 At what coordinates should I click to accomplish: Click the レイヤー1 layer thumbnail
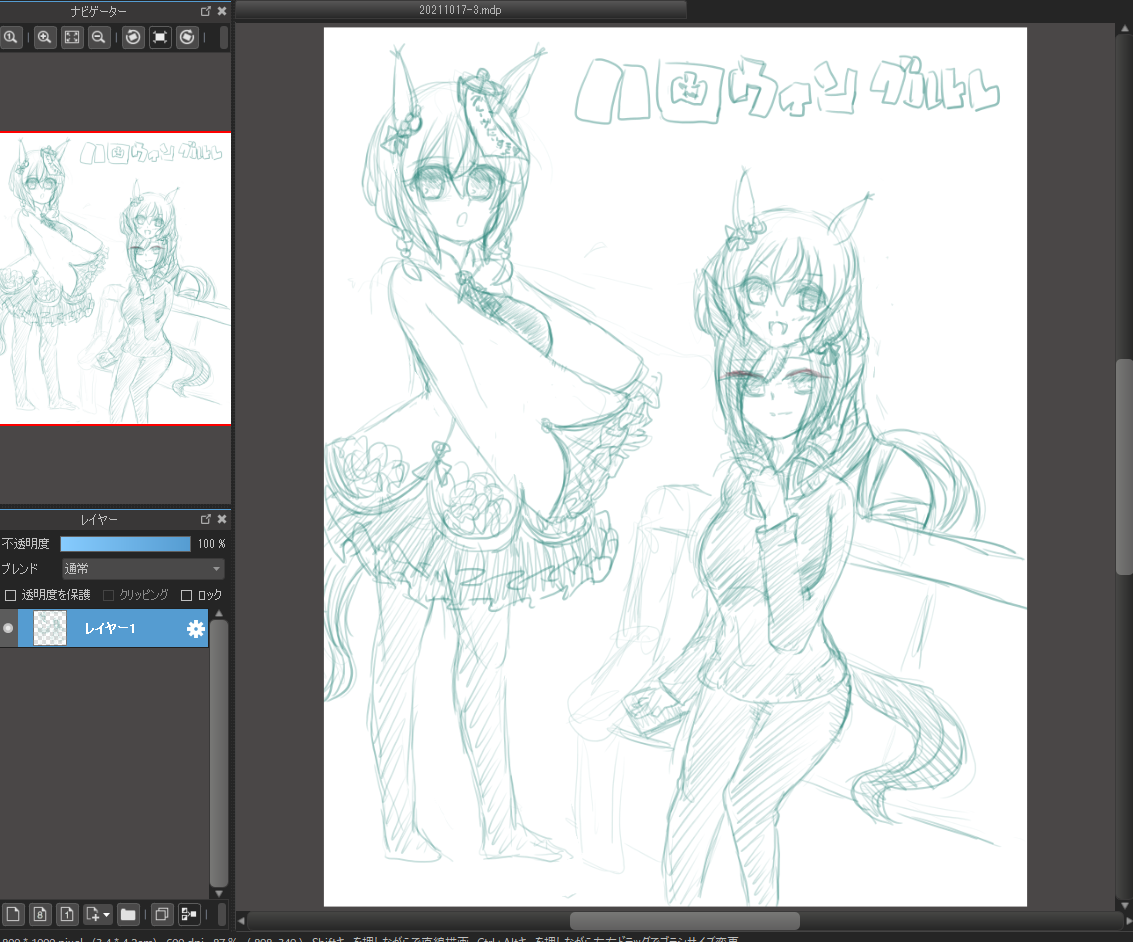pos(50,628)
